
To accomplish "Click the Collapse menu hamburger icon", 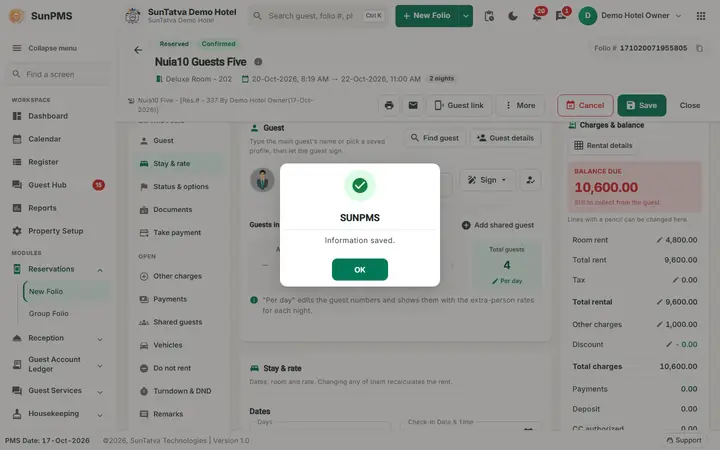I will [17, 48].
